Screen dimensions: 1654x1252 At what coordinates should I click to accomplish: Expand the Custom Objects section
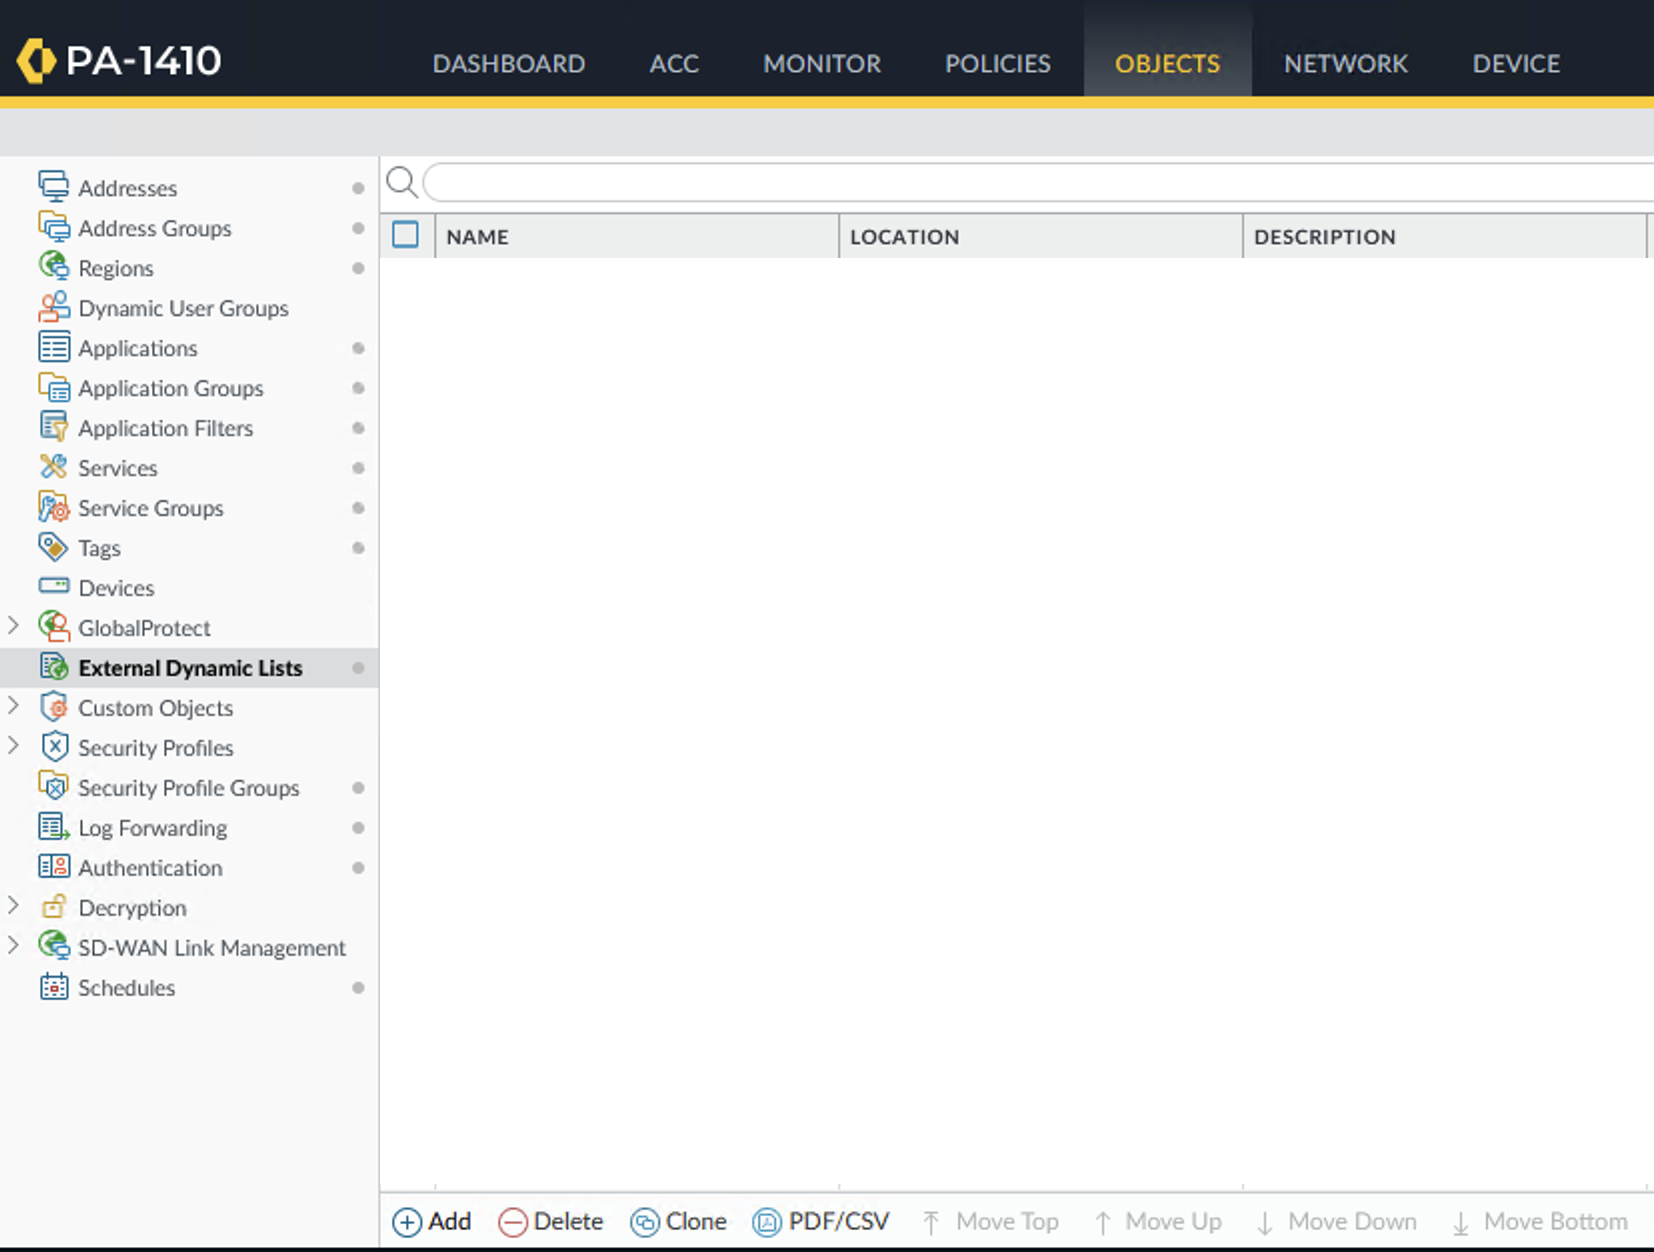[x=14, y=706]
